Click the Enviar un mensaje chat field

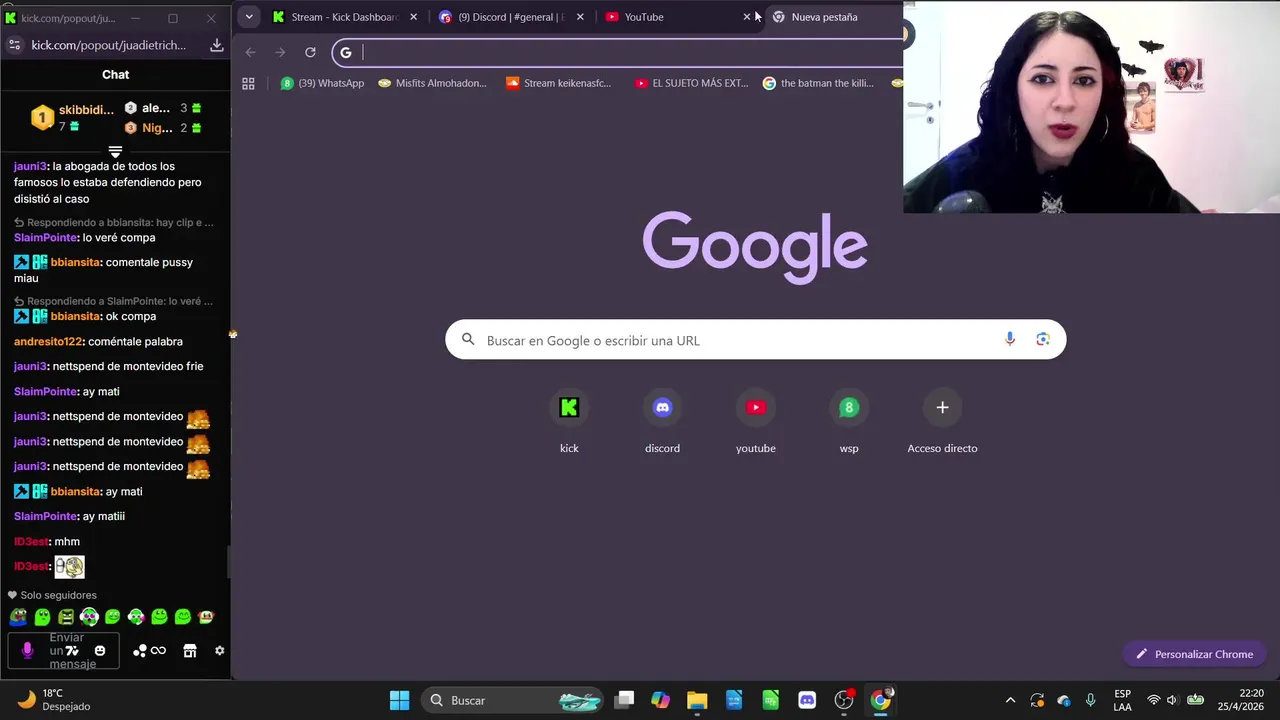(x=62, y=651)
